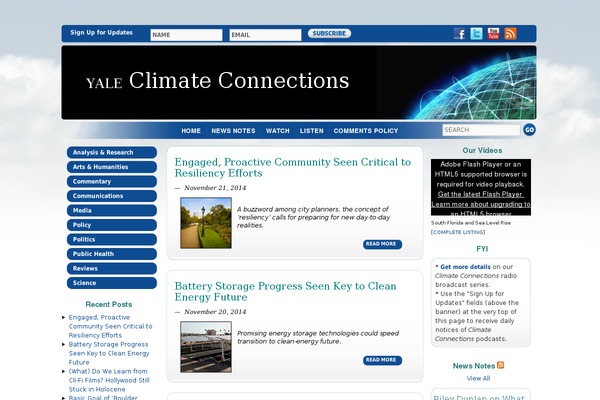The image size is (600, 400).
Task: Select the Media category
Action: coord(112,211)
